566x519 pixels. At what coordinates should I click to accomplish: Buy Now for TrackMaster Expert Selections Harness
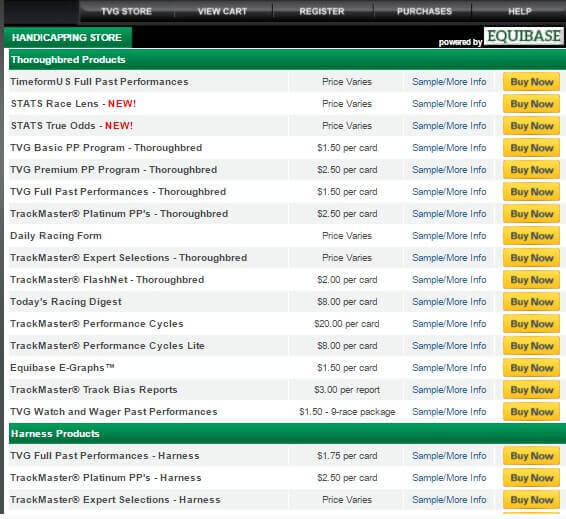tap(531, 500)
